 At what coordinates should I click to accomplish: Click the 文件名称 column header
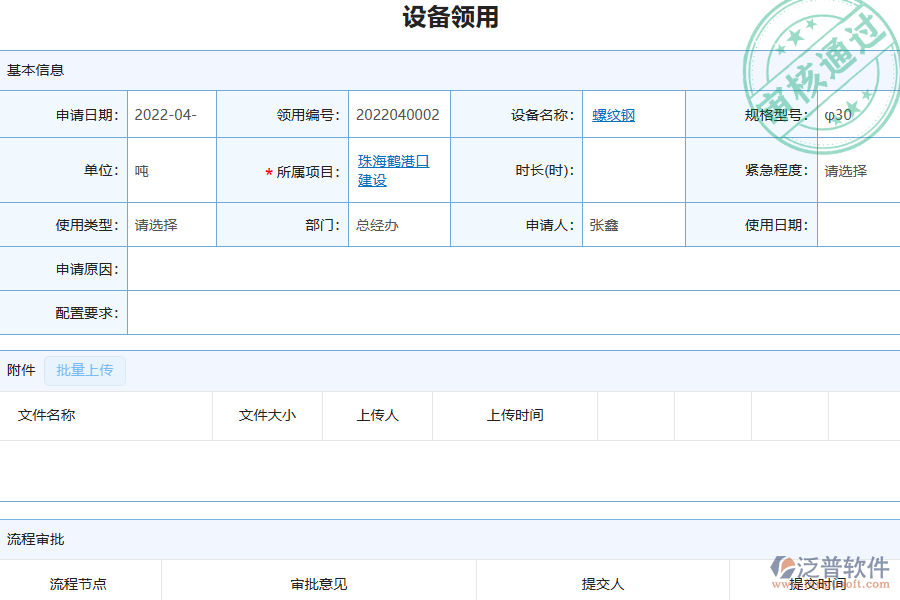click(x=47, y=415)
